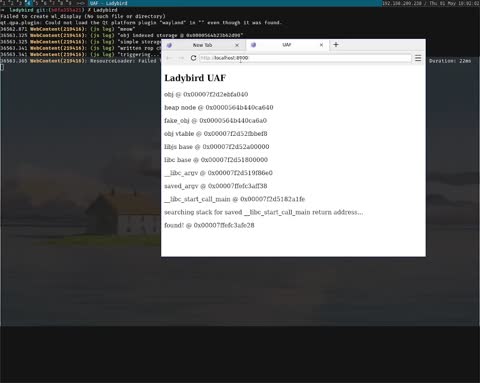Click the obj @ 0x00007f2d2ebfa040 line
This screenshot has width=480, height=383.
pyautogui.click(x=206, y=94)
